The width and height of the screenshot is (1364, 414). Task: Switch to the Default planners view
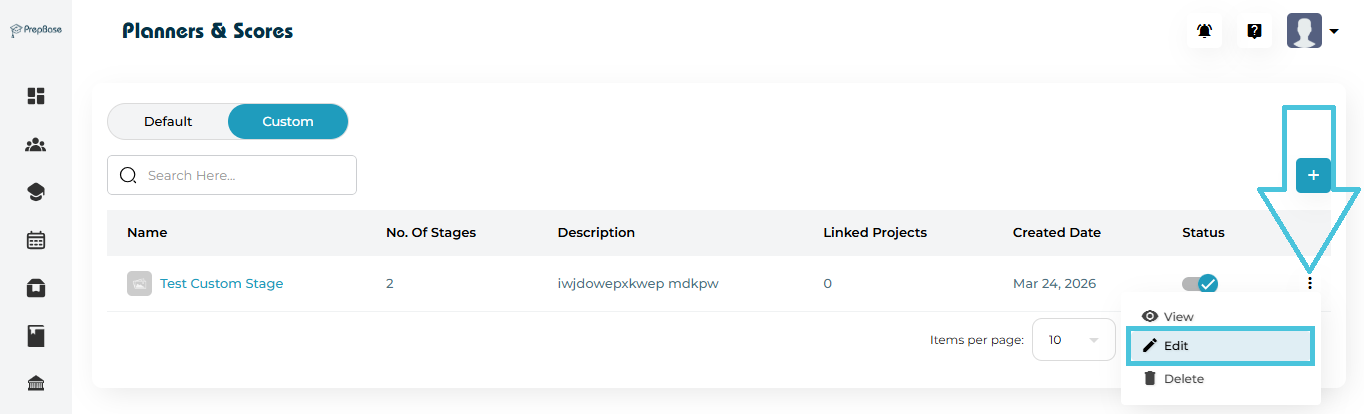[168, 122]
